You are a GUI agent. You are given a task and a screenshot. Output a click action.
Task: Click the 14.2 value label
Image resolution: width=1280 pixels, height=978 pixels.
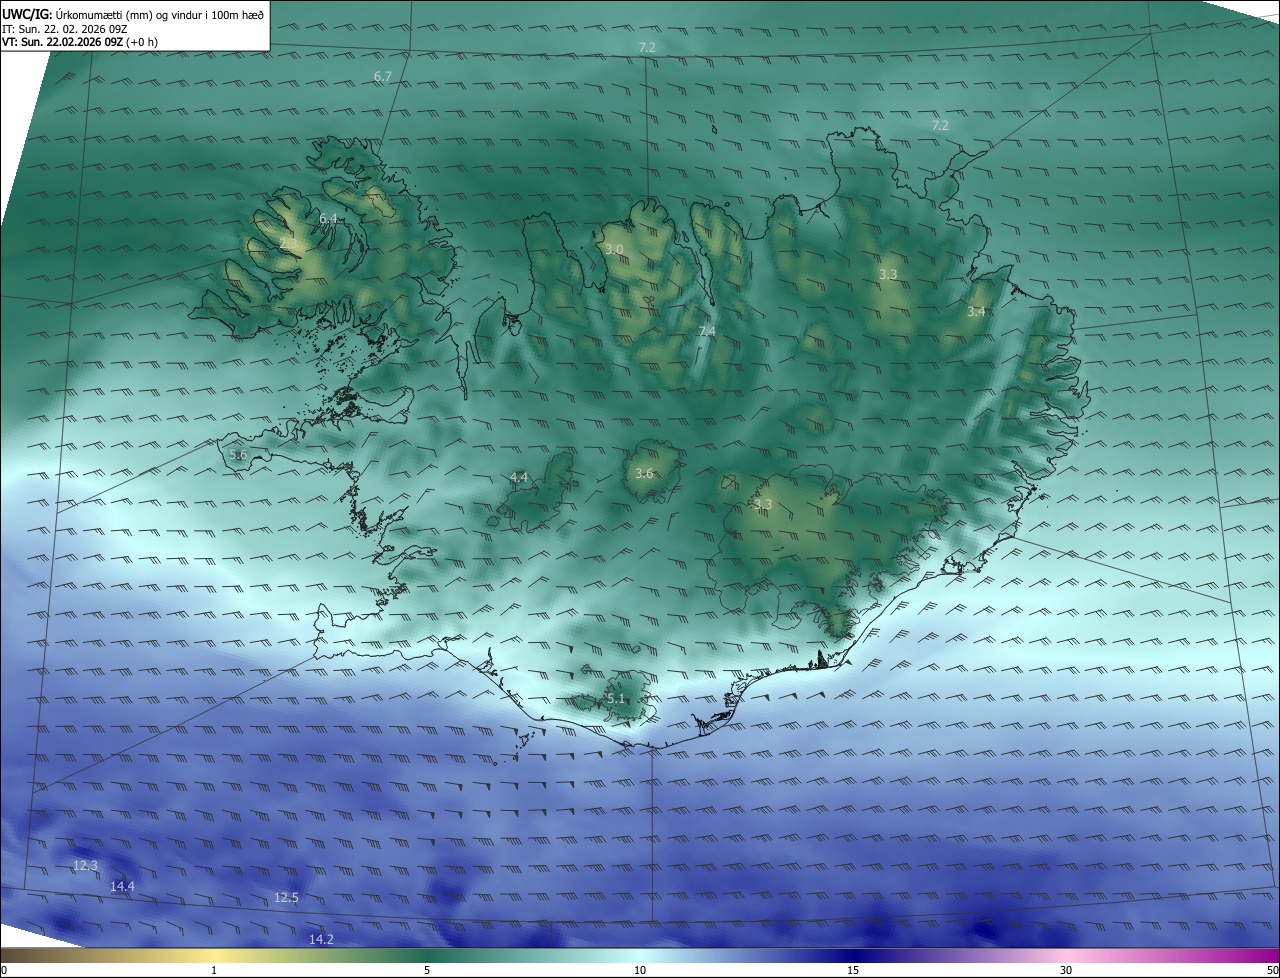coord(321,939)
